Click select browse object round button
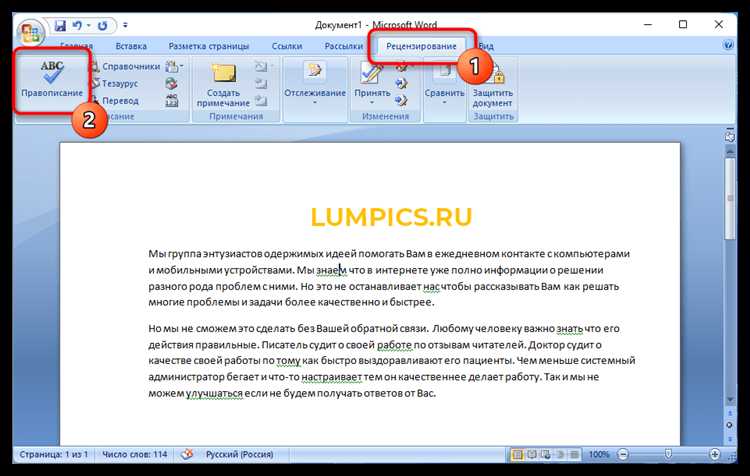 point(729,425)
